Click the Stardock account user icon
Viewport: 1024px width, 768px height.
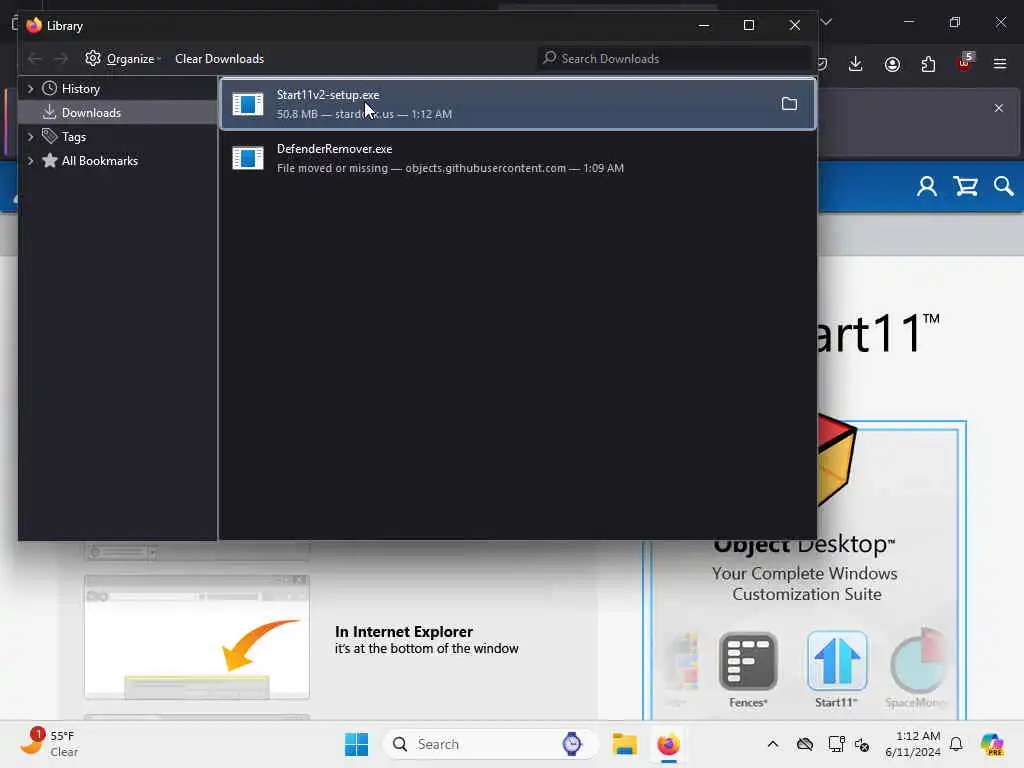(927, 187)
